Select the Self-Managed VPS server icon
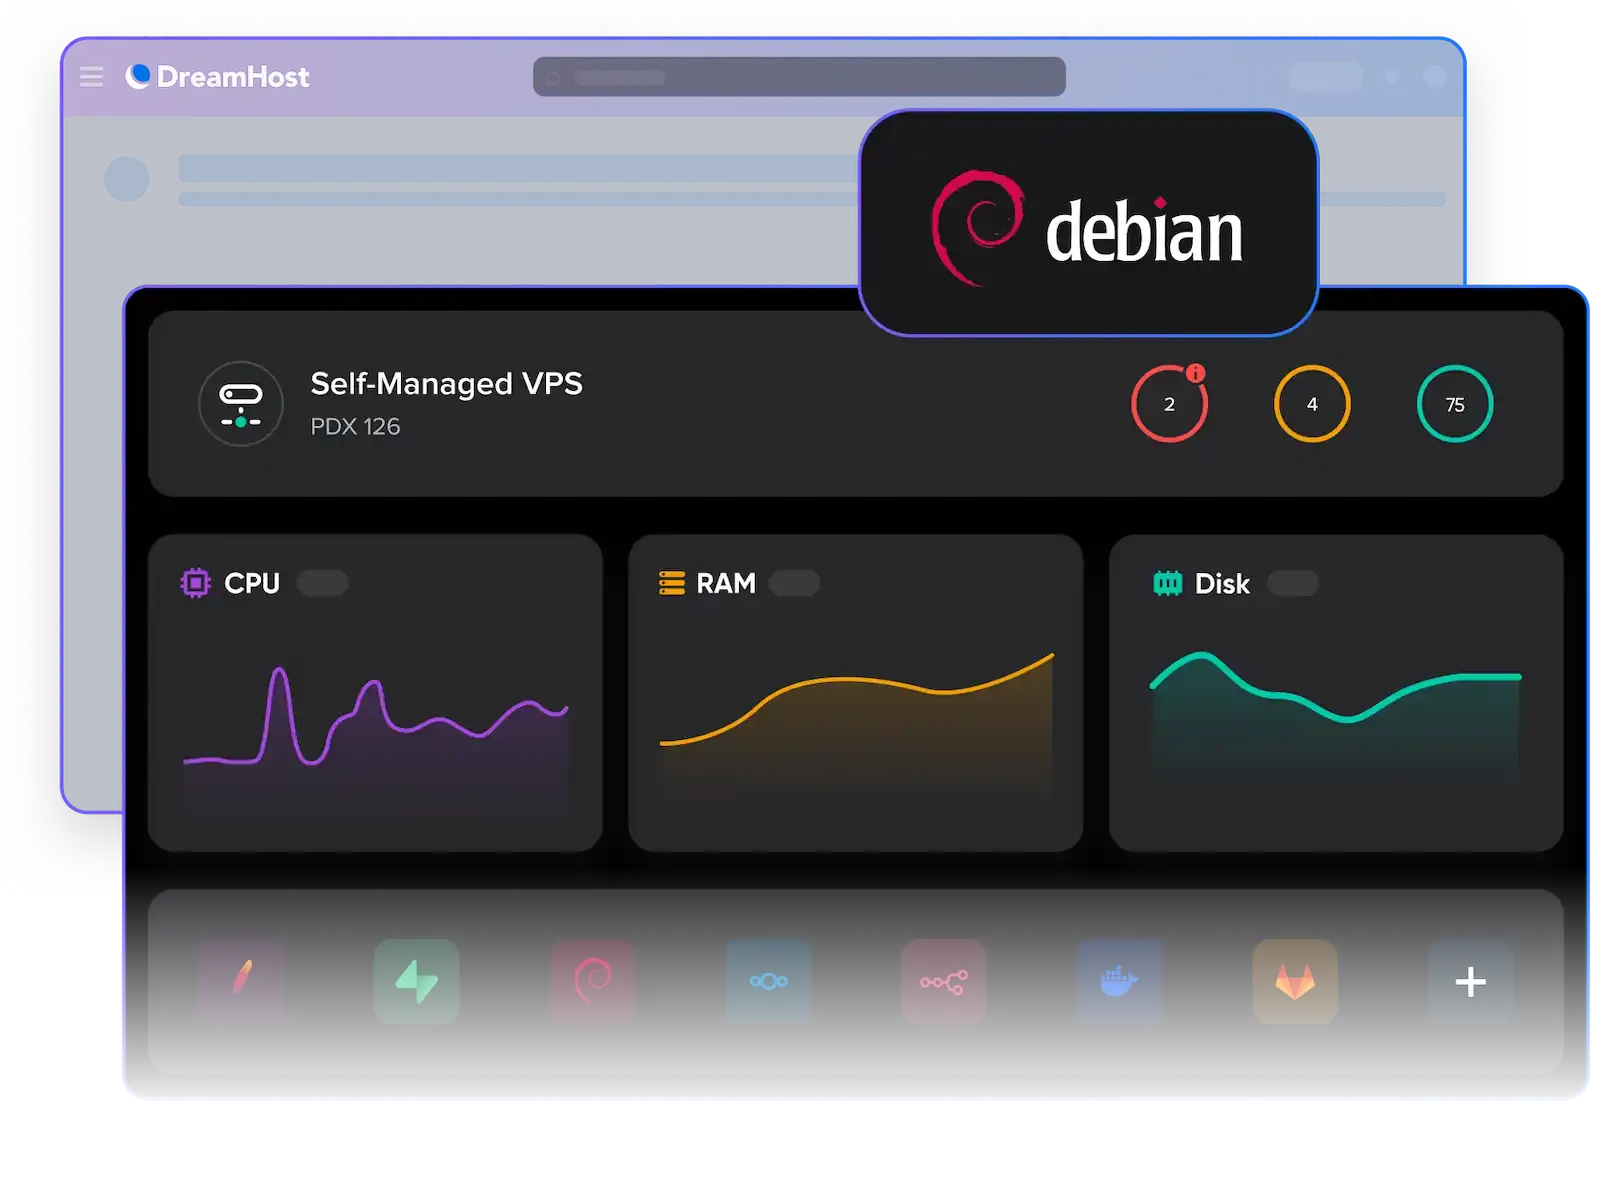Screen dimensions: 1600x1199 click(241, 404)
